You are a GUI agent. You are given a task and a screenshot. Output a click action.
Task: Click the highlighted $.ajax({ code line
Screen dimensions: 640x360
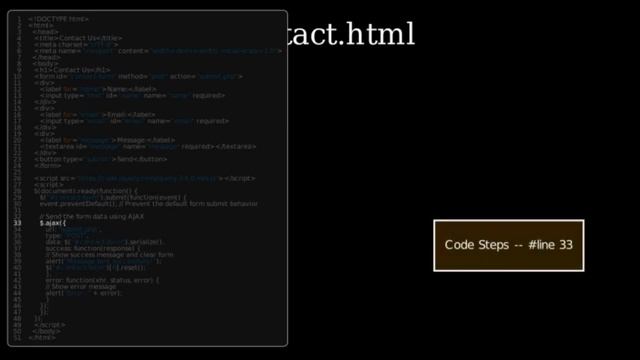53,223
